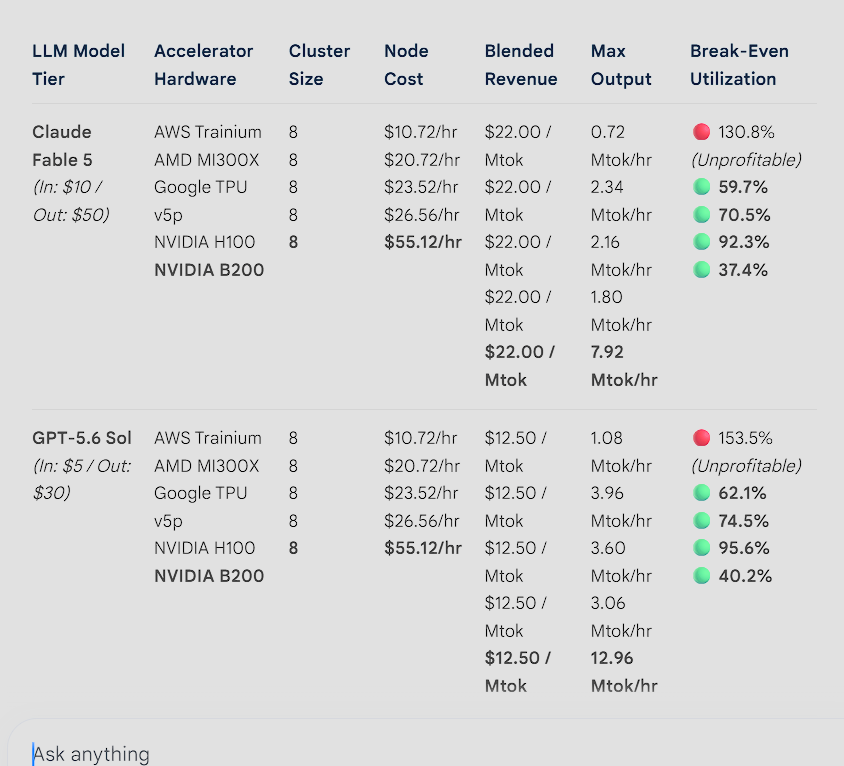Select the 37.4% break-even value
Viewport: 844px width, 766px height.
point(743,270)
